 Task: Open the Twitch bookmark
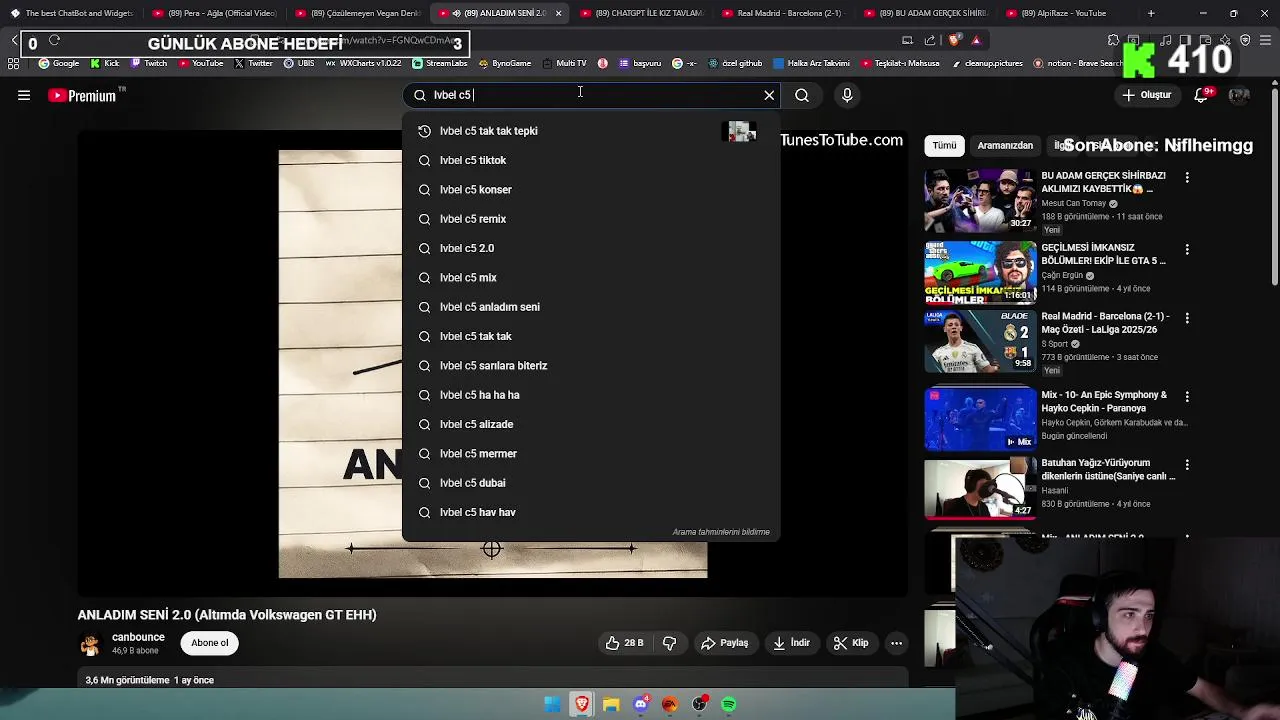click(x=149, y=63)
